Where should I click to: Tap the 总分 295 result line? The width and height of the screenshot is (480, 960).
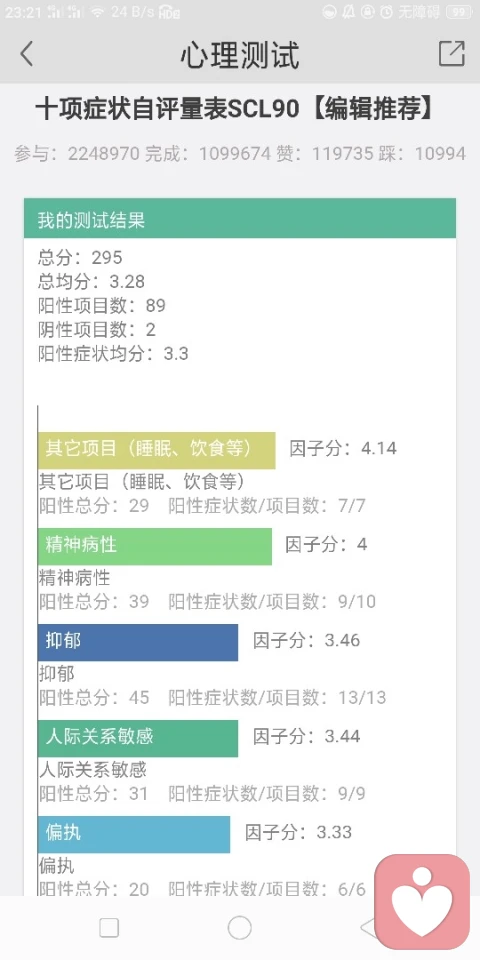point(80,257)
